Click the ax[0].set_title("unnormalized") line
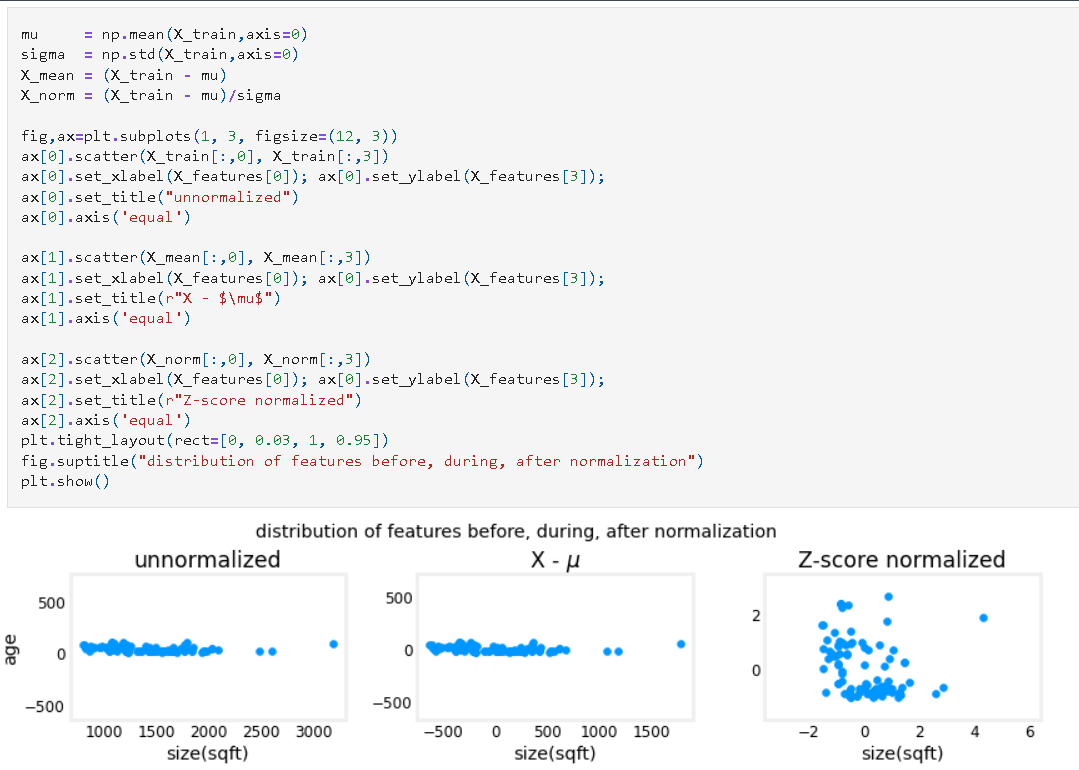Viewport: 1079px width, 770px height. point(160,197)
